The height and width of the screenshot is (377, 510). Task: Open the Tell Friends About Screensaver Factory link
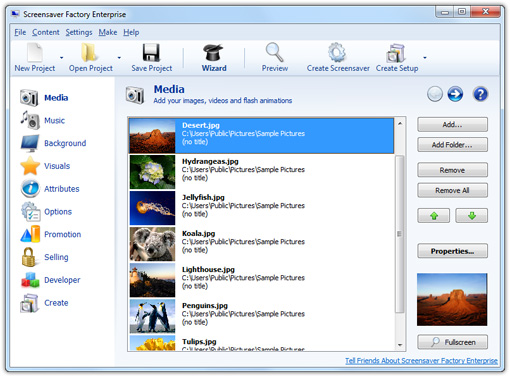421,361
